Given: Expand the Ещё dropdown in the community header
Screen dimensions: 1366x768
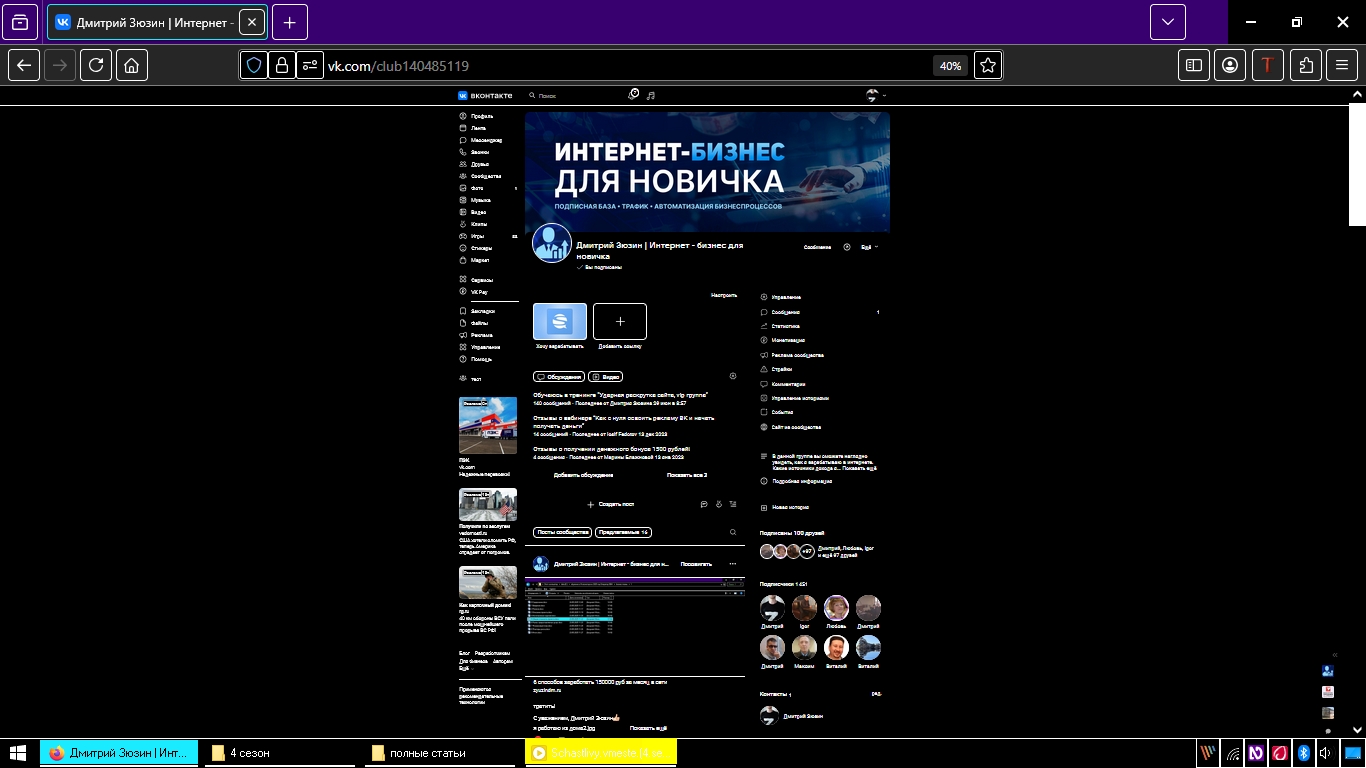Looking at the screenshot, I should click(x=869, y=247).
